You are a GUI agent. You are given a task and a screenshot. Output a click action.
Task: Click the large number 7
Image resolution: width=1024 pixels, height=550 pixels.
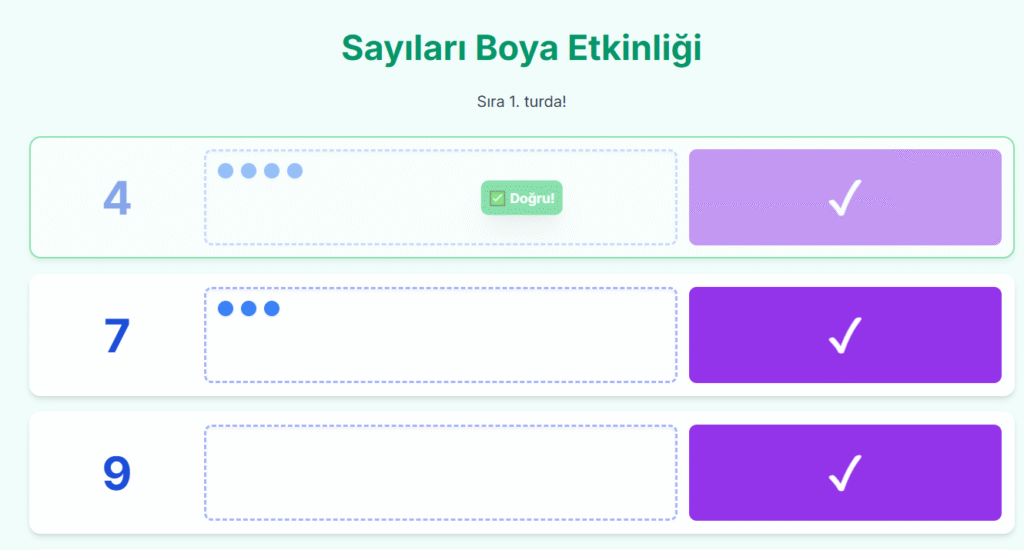click(x=117, y=335)
